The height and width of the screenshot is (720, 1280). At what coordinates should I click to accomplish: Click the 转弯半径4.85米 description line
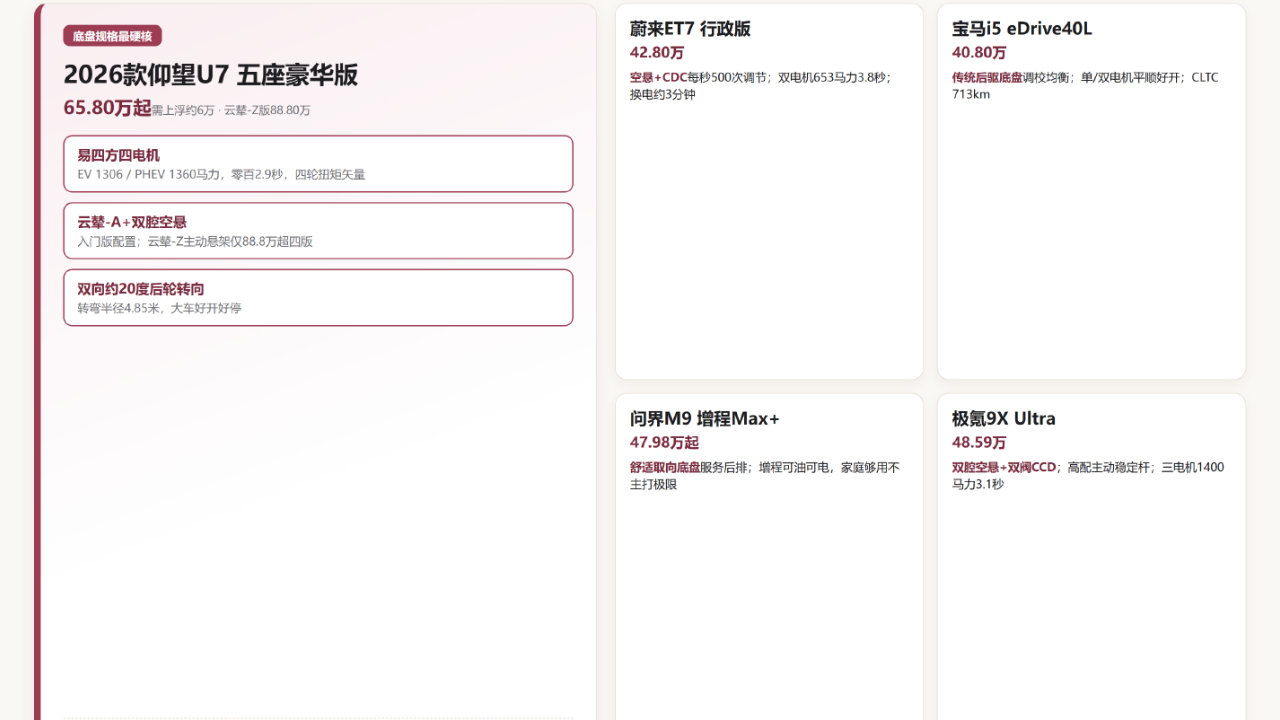pyautogui.click(x=159, y=308)
